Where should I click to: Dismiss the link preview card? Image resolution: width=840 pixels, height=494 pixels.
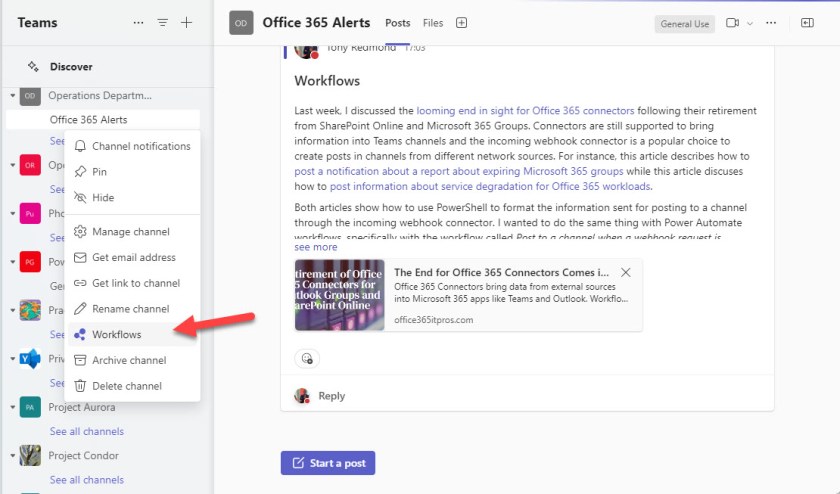click(x=625, y=272)
